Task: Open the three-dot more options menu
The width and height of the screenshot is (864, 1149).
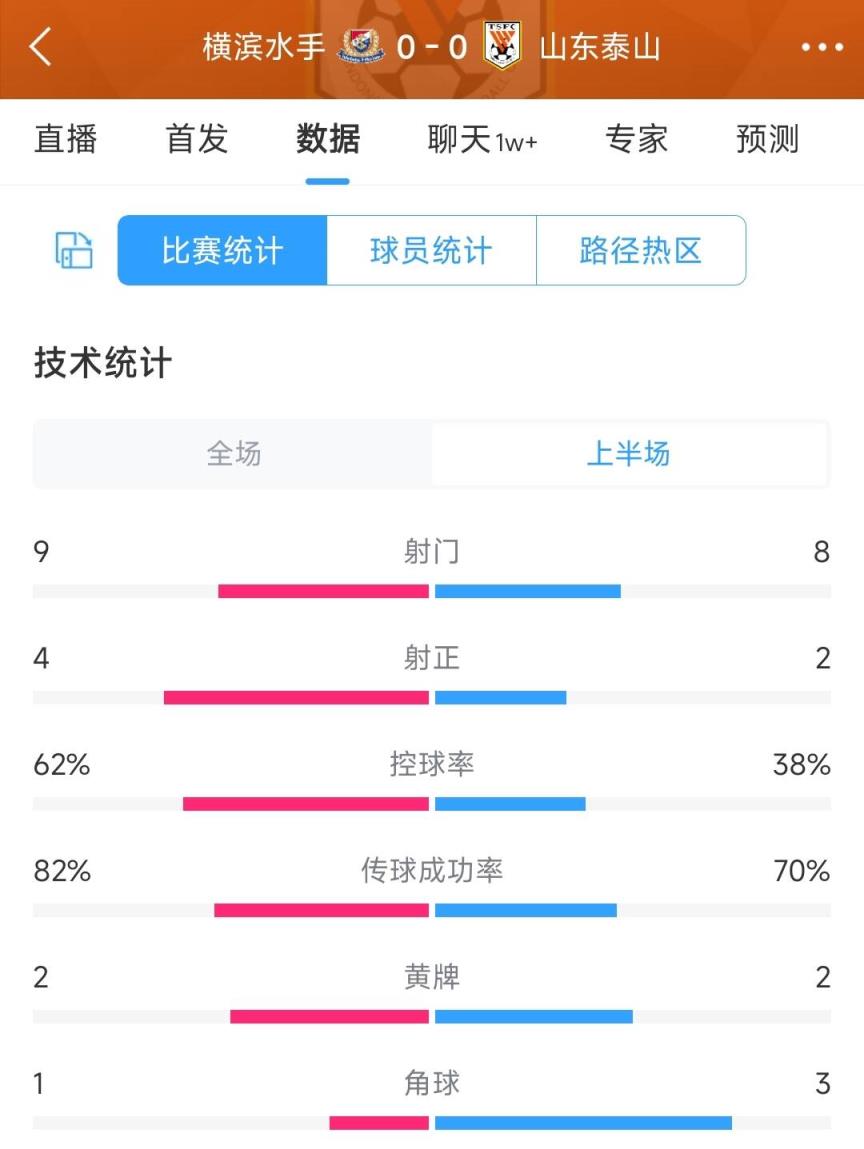Action: click(x=822, y=47)
